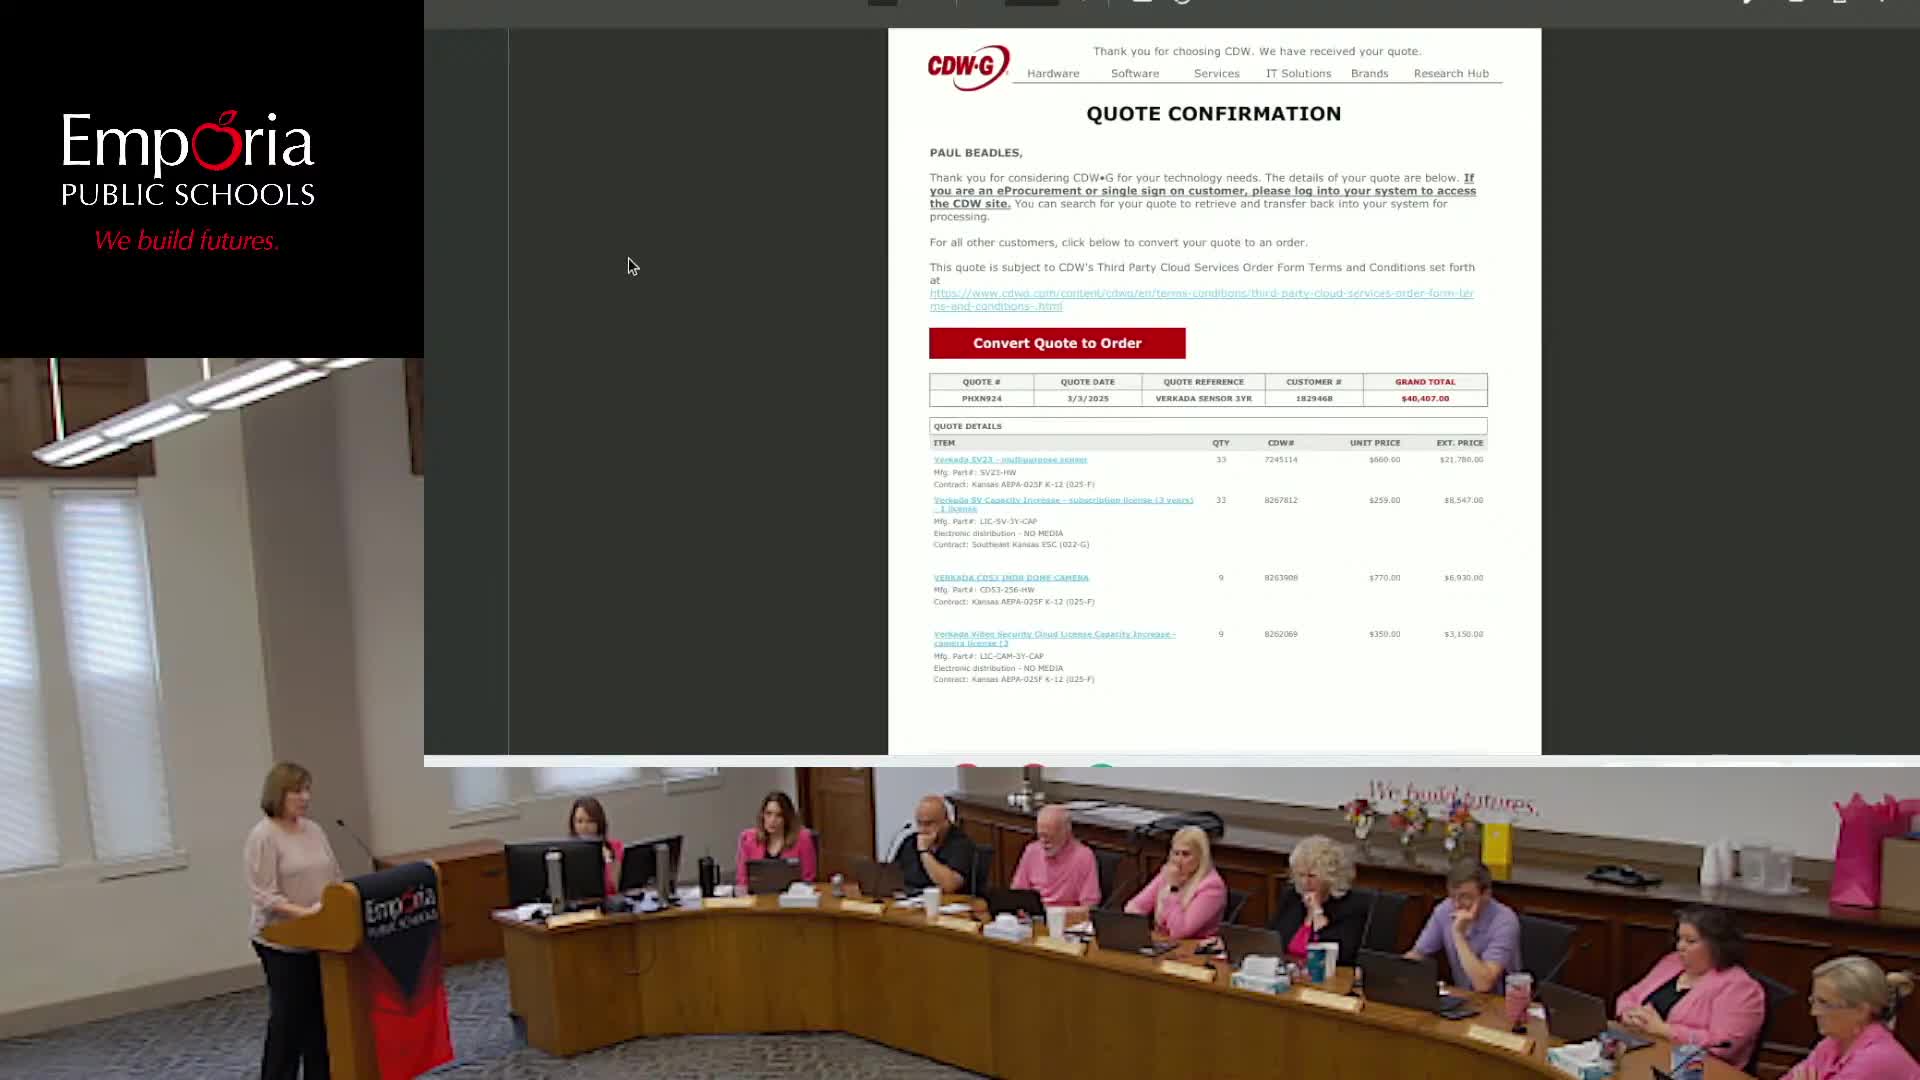
Task: Select CDW number 8267812
Action: 1280,500
